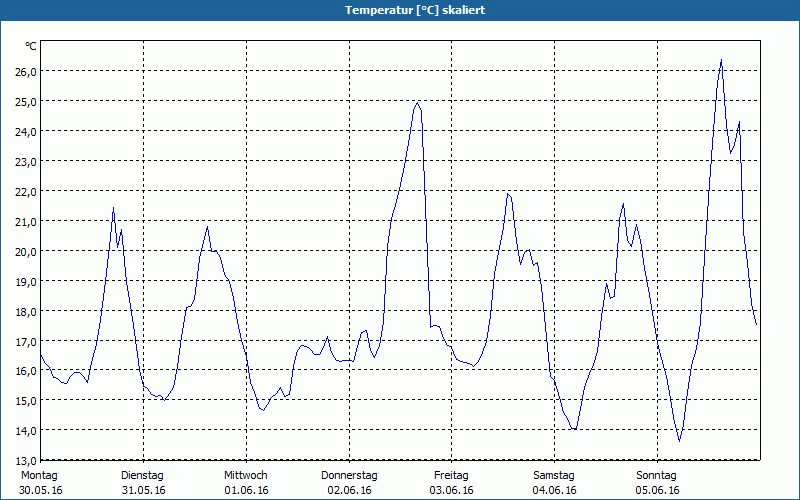The height and width of the screenshot is (500, 800).
Task: Click the °C unit label above the axis
Action: 31,46
